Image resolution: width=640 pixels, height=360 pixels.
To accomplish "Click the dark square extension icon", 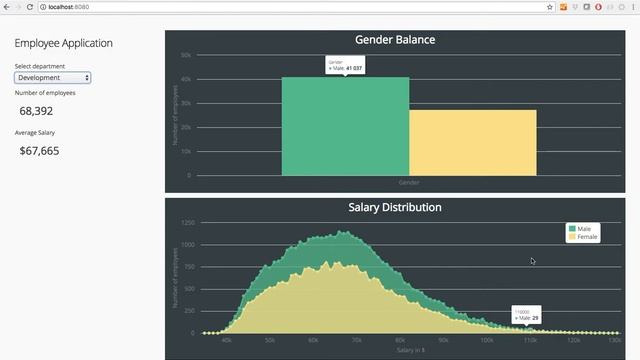I will pyautogui.click(x=587, y=7).
